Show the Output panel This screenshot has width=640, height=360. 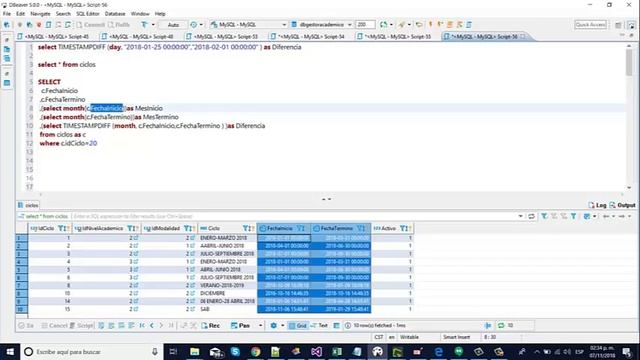(x=622, y=205)
